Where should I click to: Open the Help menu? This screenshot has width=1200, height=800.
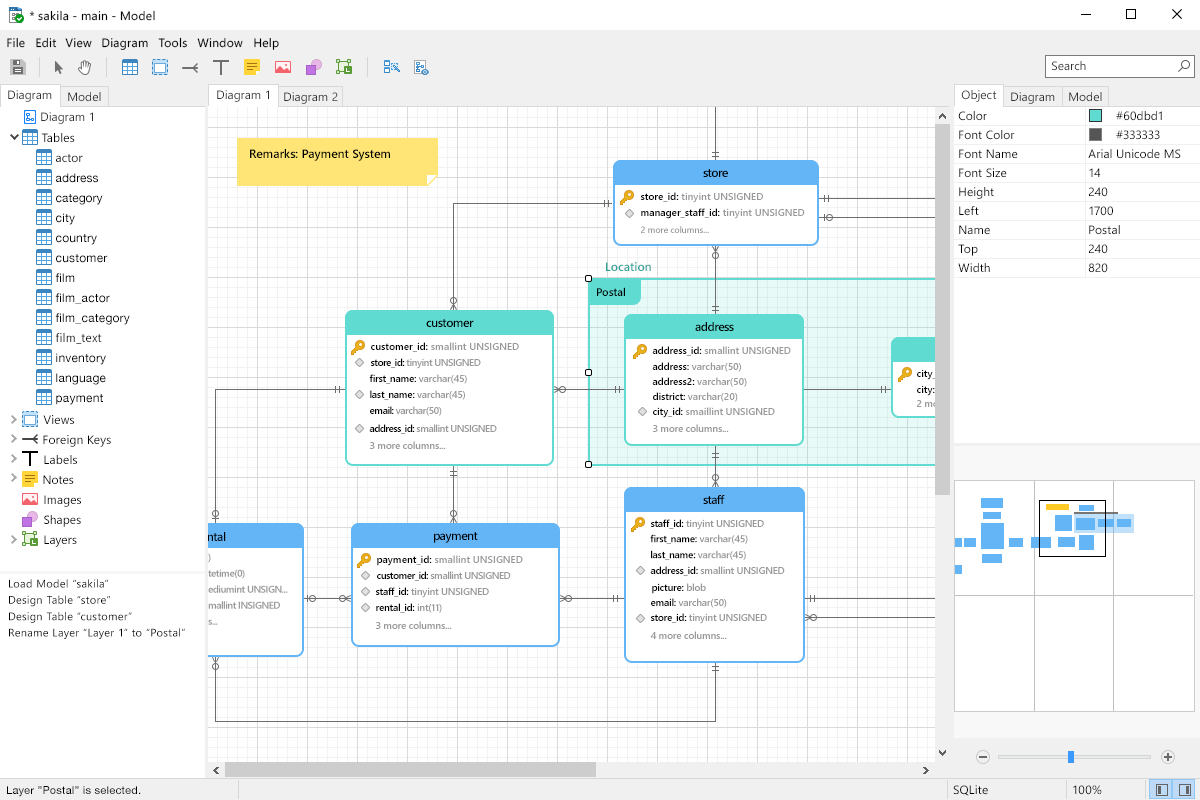(266, 43)
